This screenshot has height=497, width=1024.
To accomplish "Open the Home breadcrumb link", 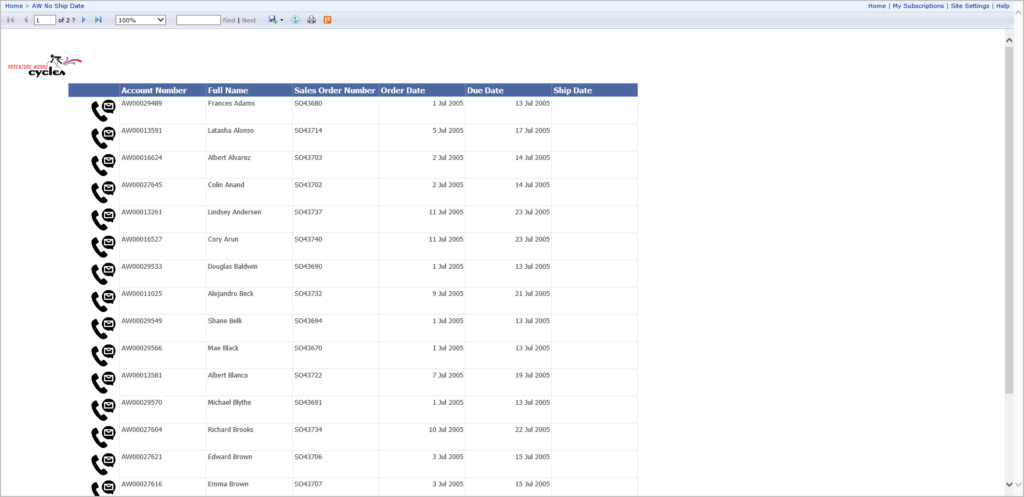I will 14,6.
